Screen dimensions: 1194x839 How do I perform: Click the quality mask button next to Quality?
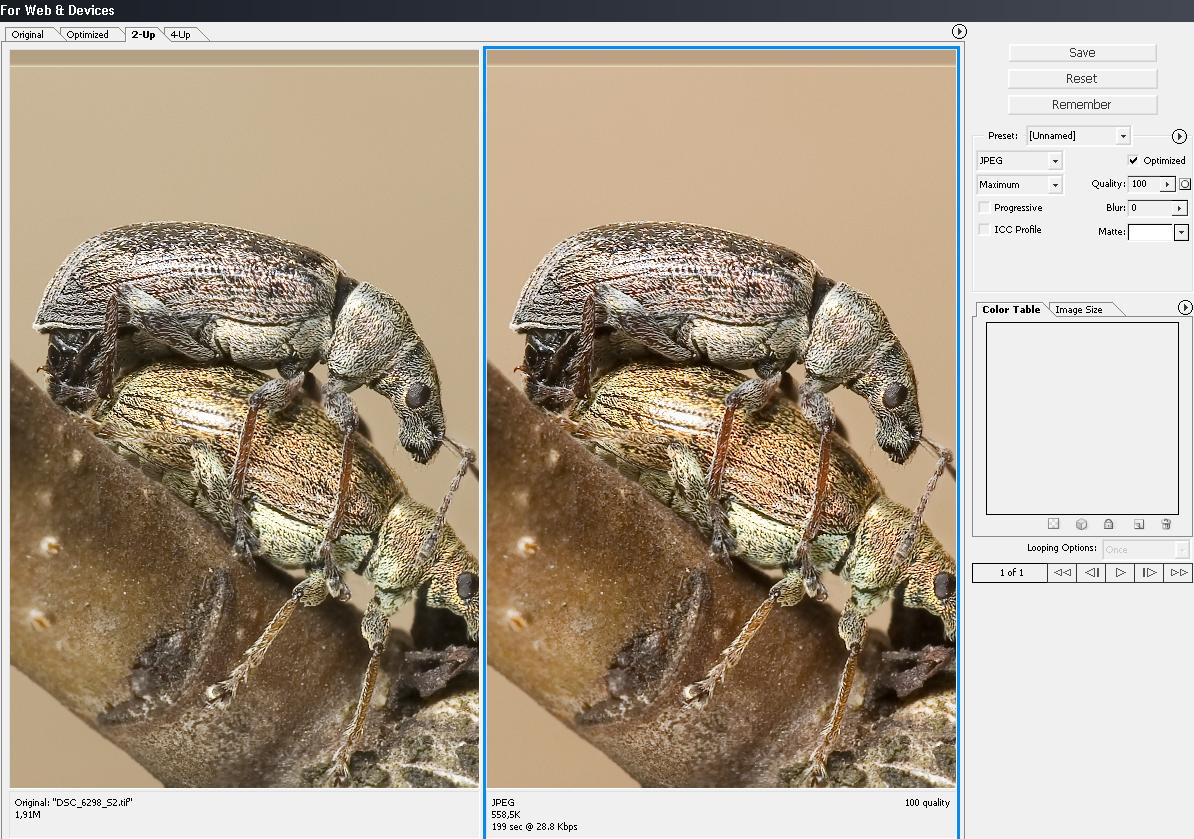coord(1185,184)
